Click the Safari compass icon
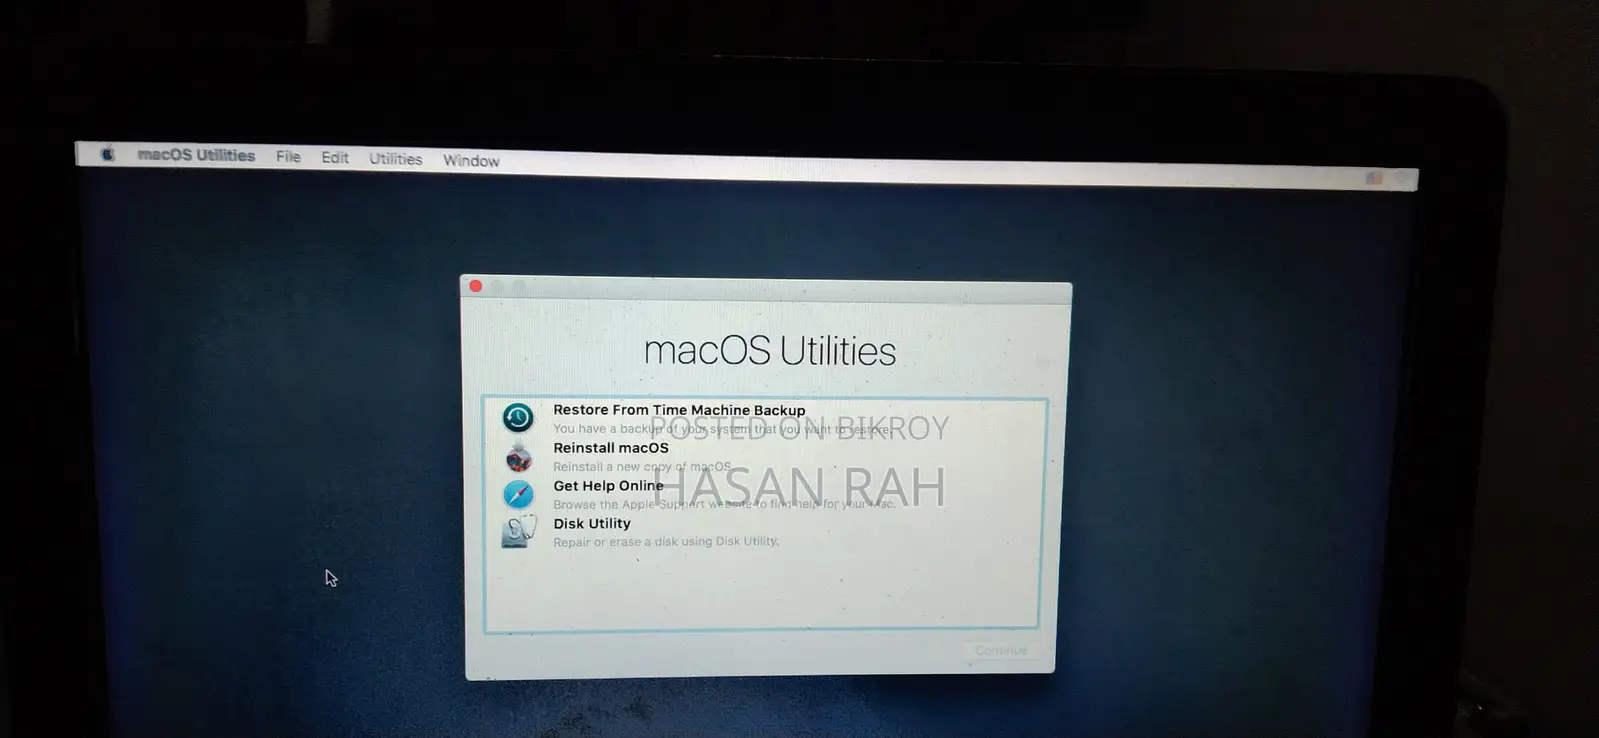 click(518, 494)
